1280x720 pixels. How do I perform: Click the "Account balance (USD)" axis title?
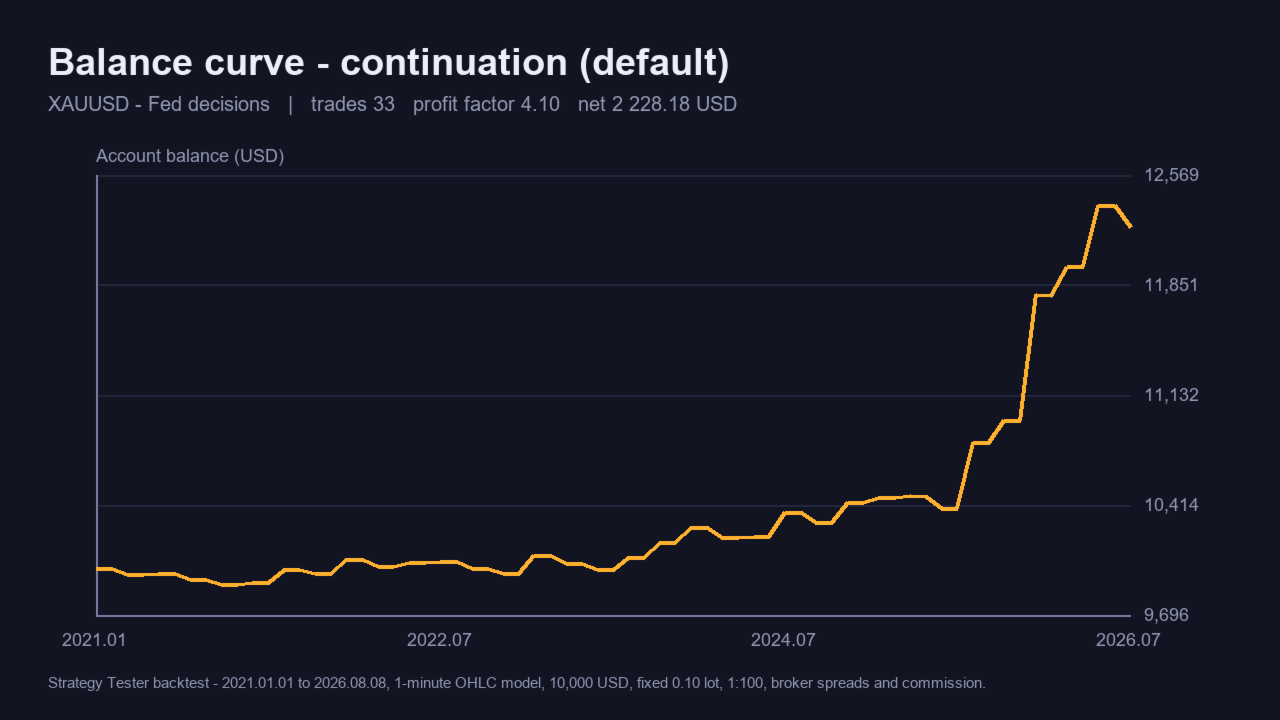point(190,156)
